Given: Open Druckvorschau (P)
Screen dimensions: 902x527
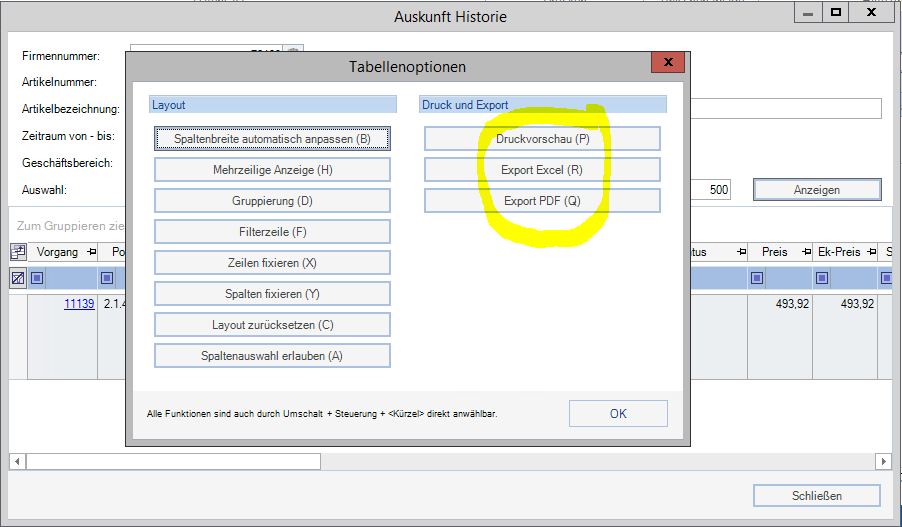Looking at the screenshot, I should (542, 139).
